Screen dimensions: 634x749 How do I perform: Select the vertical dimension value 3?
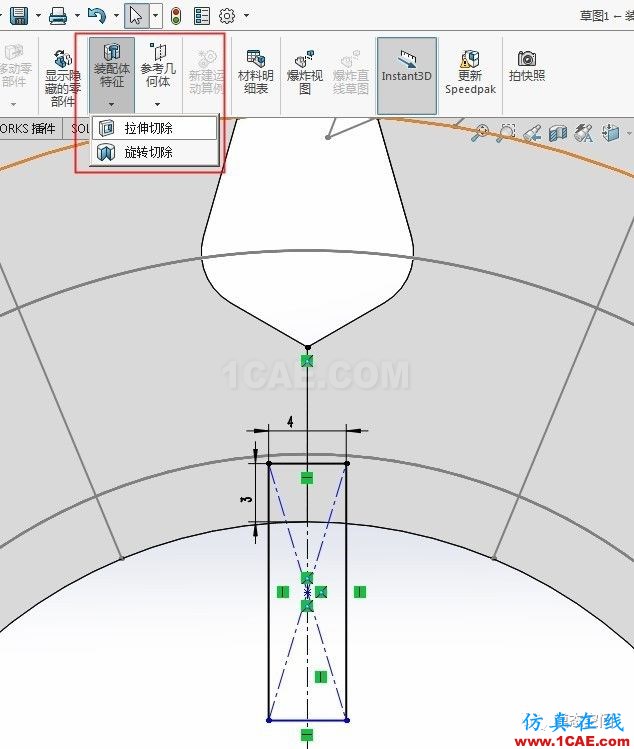coord(247,499)
